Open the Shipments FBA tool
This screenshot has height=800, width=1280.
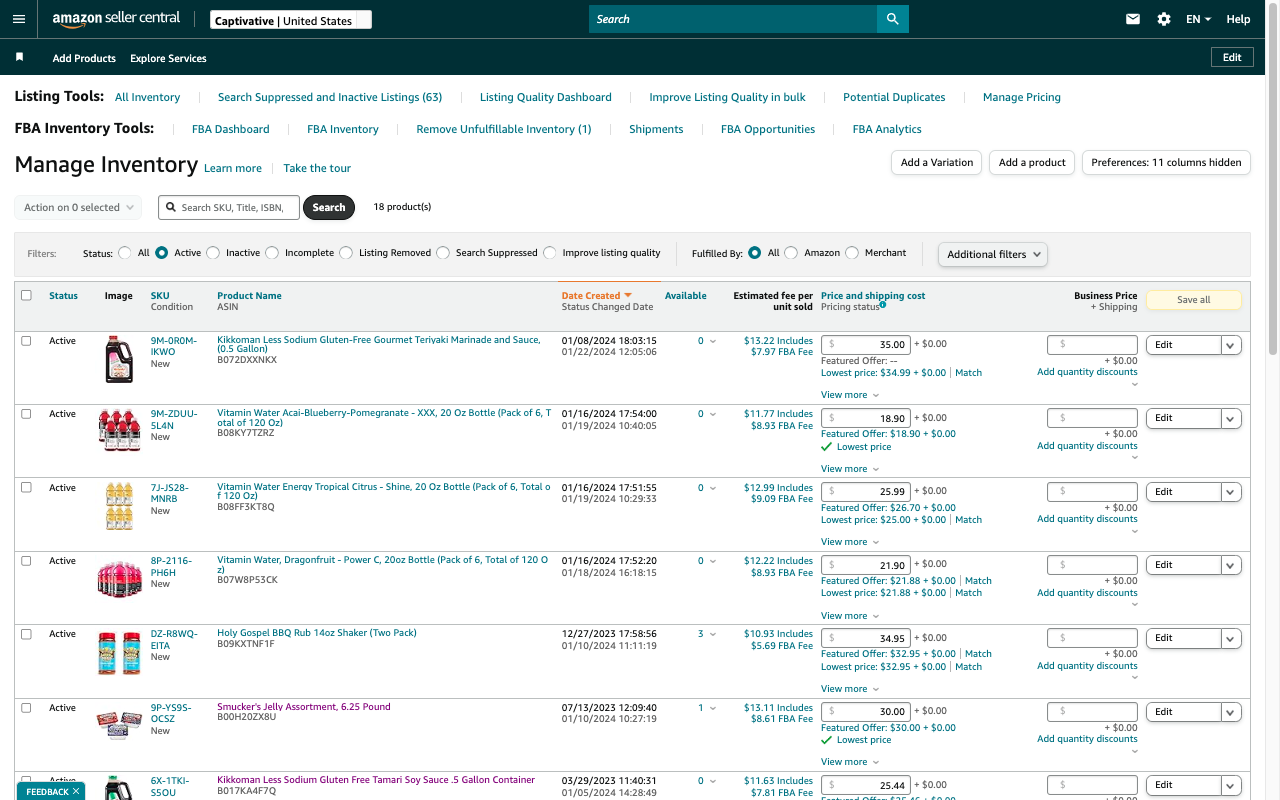click(656, 129)
